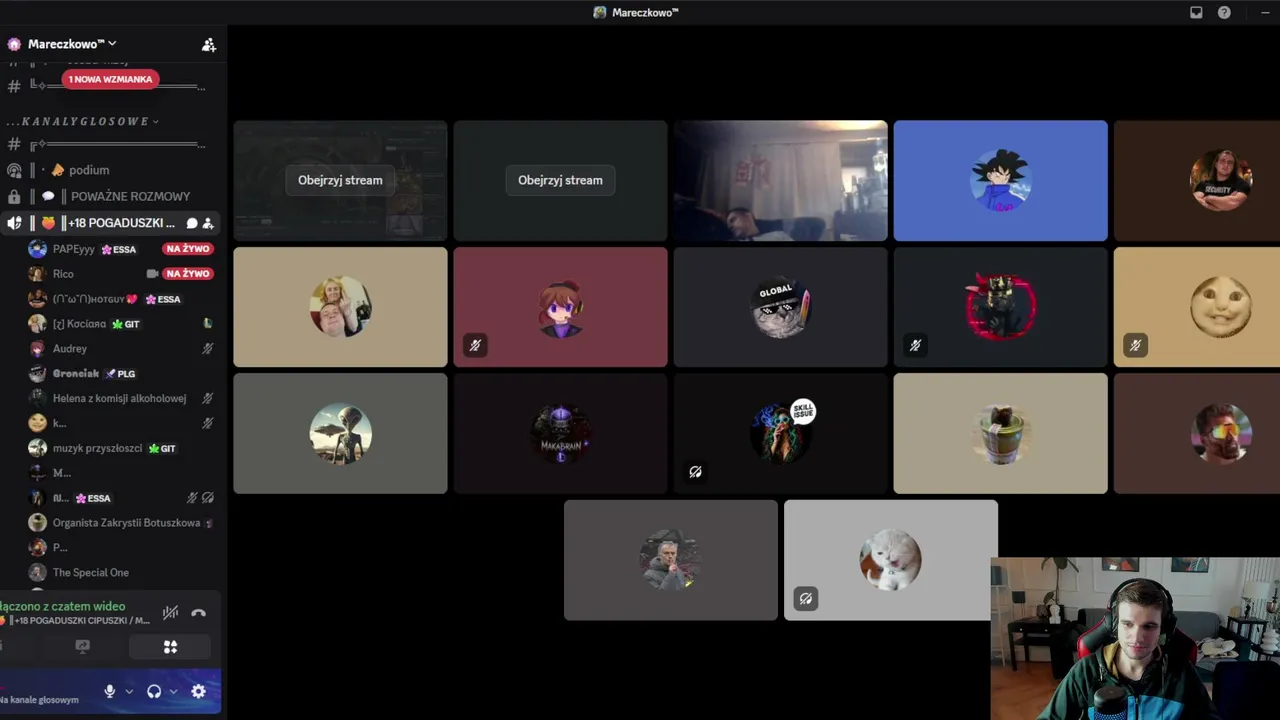The image size is (1280, 720).
Task: Click deafened icon on the SKILL ISSUE avatar tile
Action: click(695, 471)
